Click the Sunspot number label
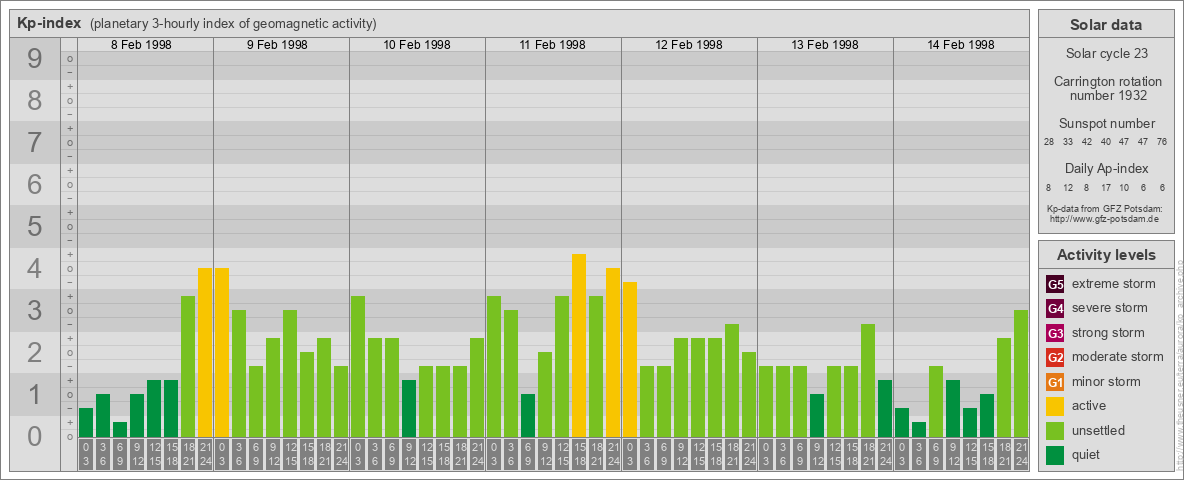 [1107, 124]
